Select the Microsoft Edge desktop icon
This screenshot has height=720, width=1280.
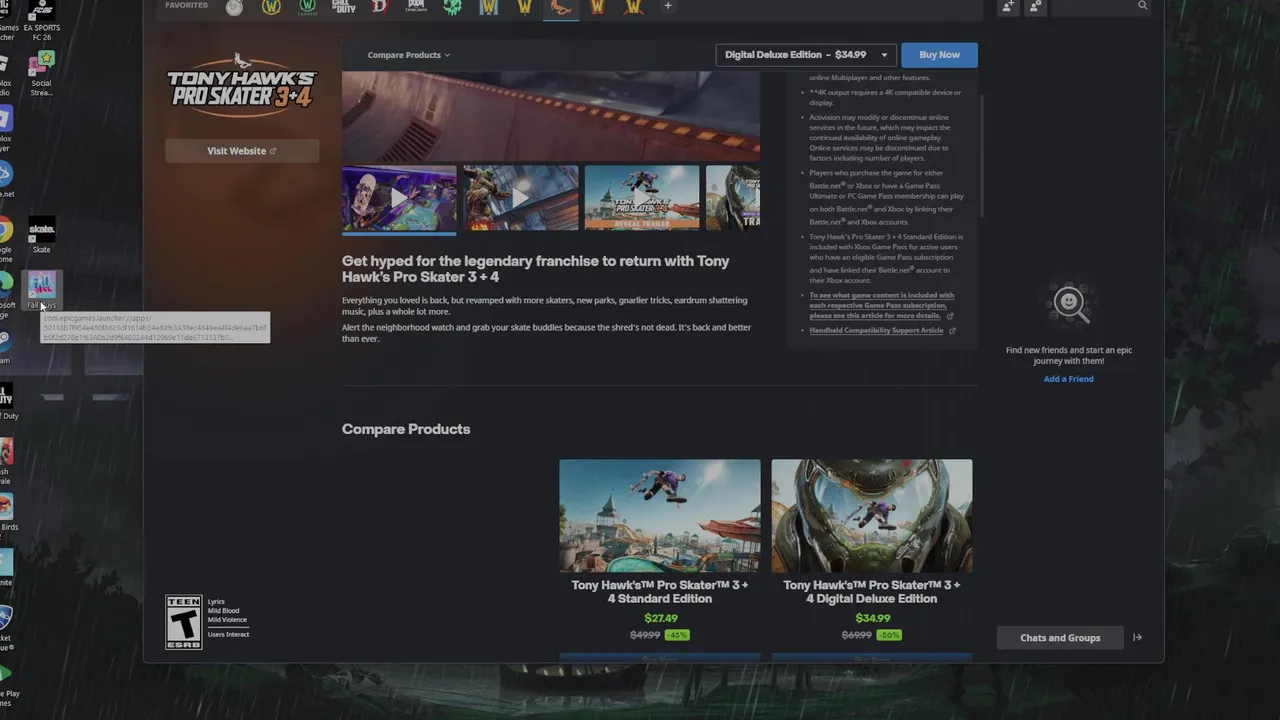pyautogui.click(x=5, y=294)
